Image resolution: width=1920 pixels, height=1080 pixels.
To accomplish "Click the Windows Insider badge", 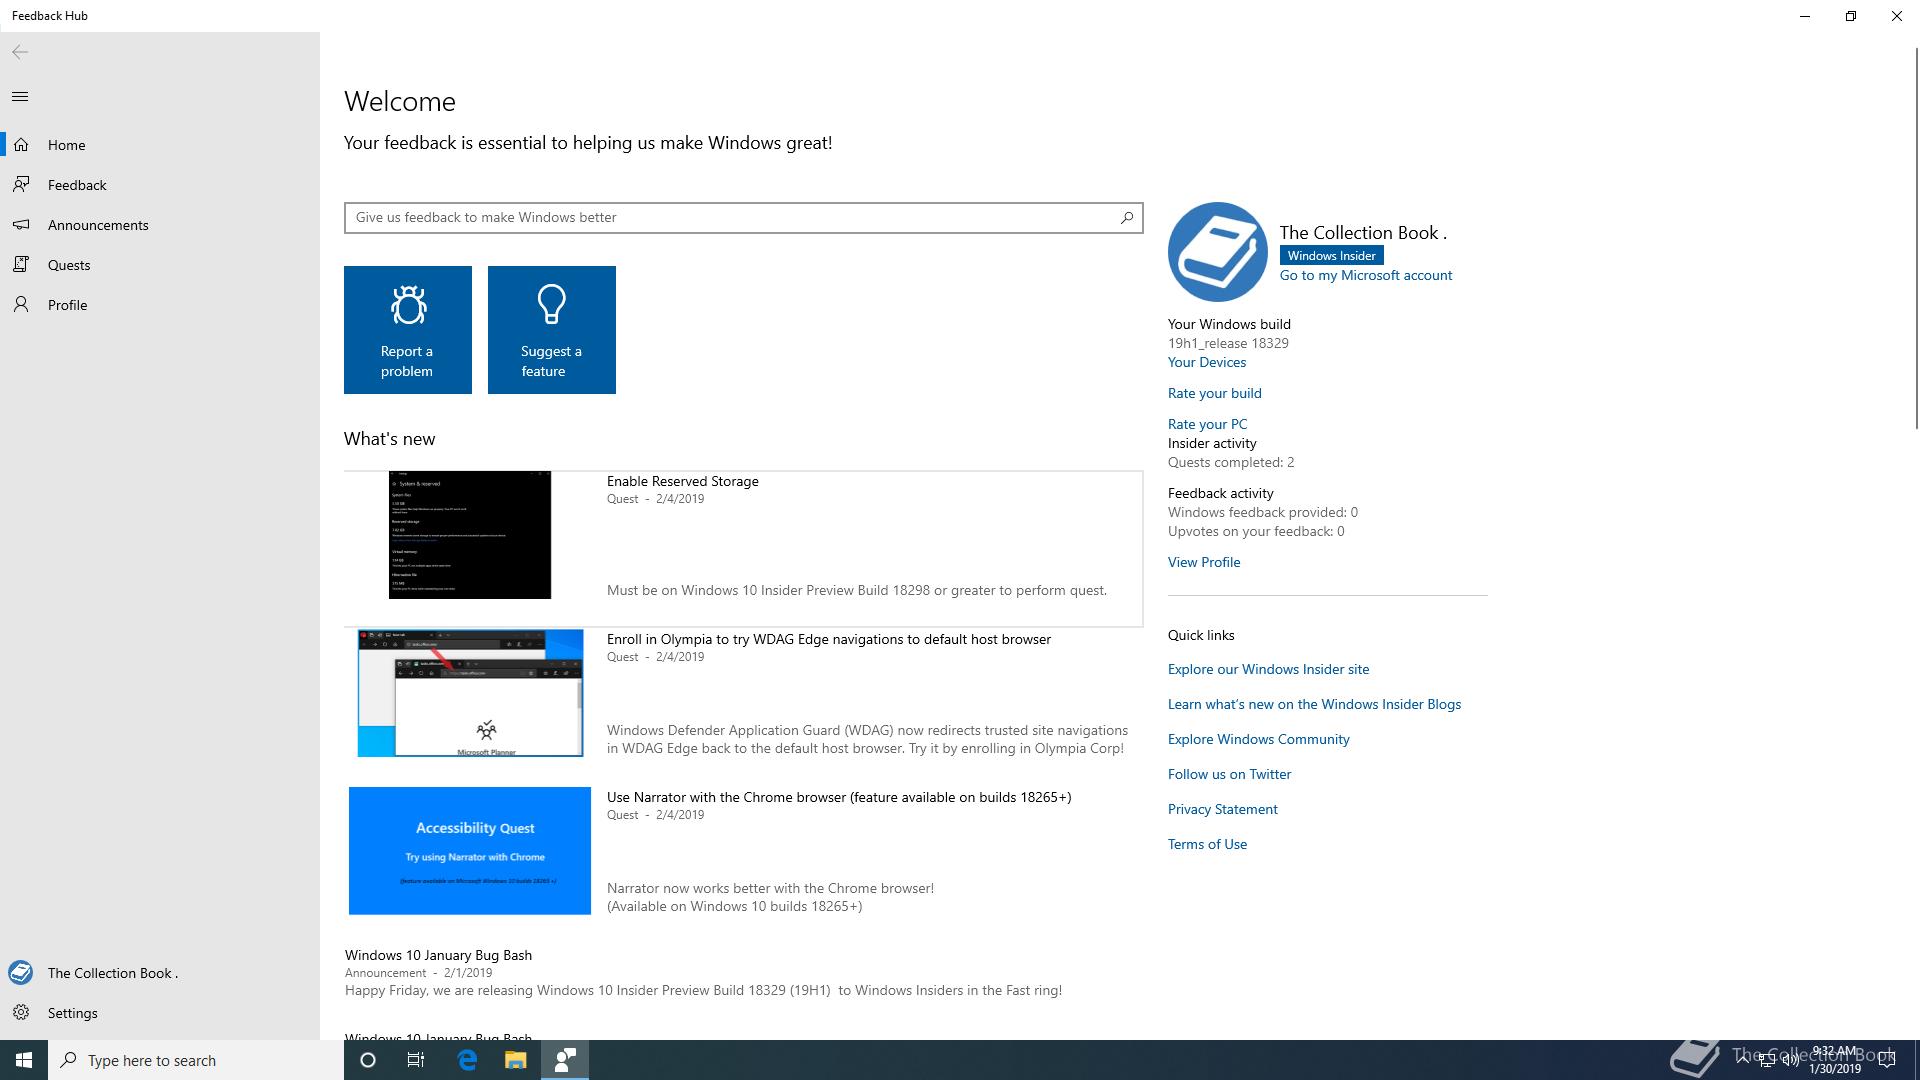I will coord(1331,256).
